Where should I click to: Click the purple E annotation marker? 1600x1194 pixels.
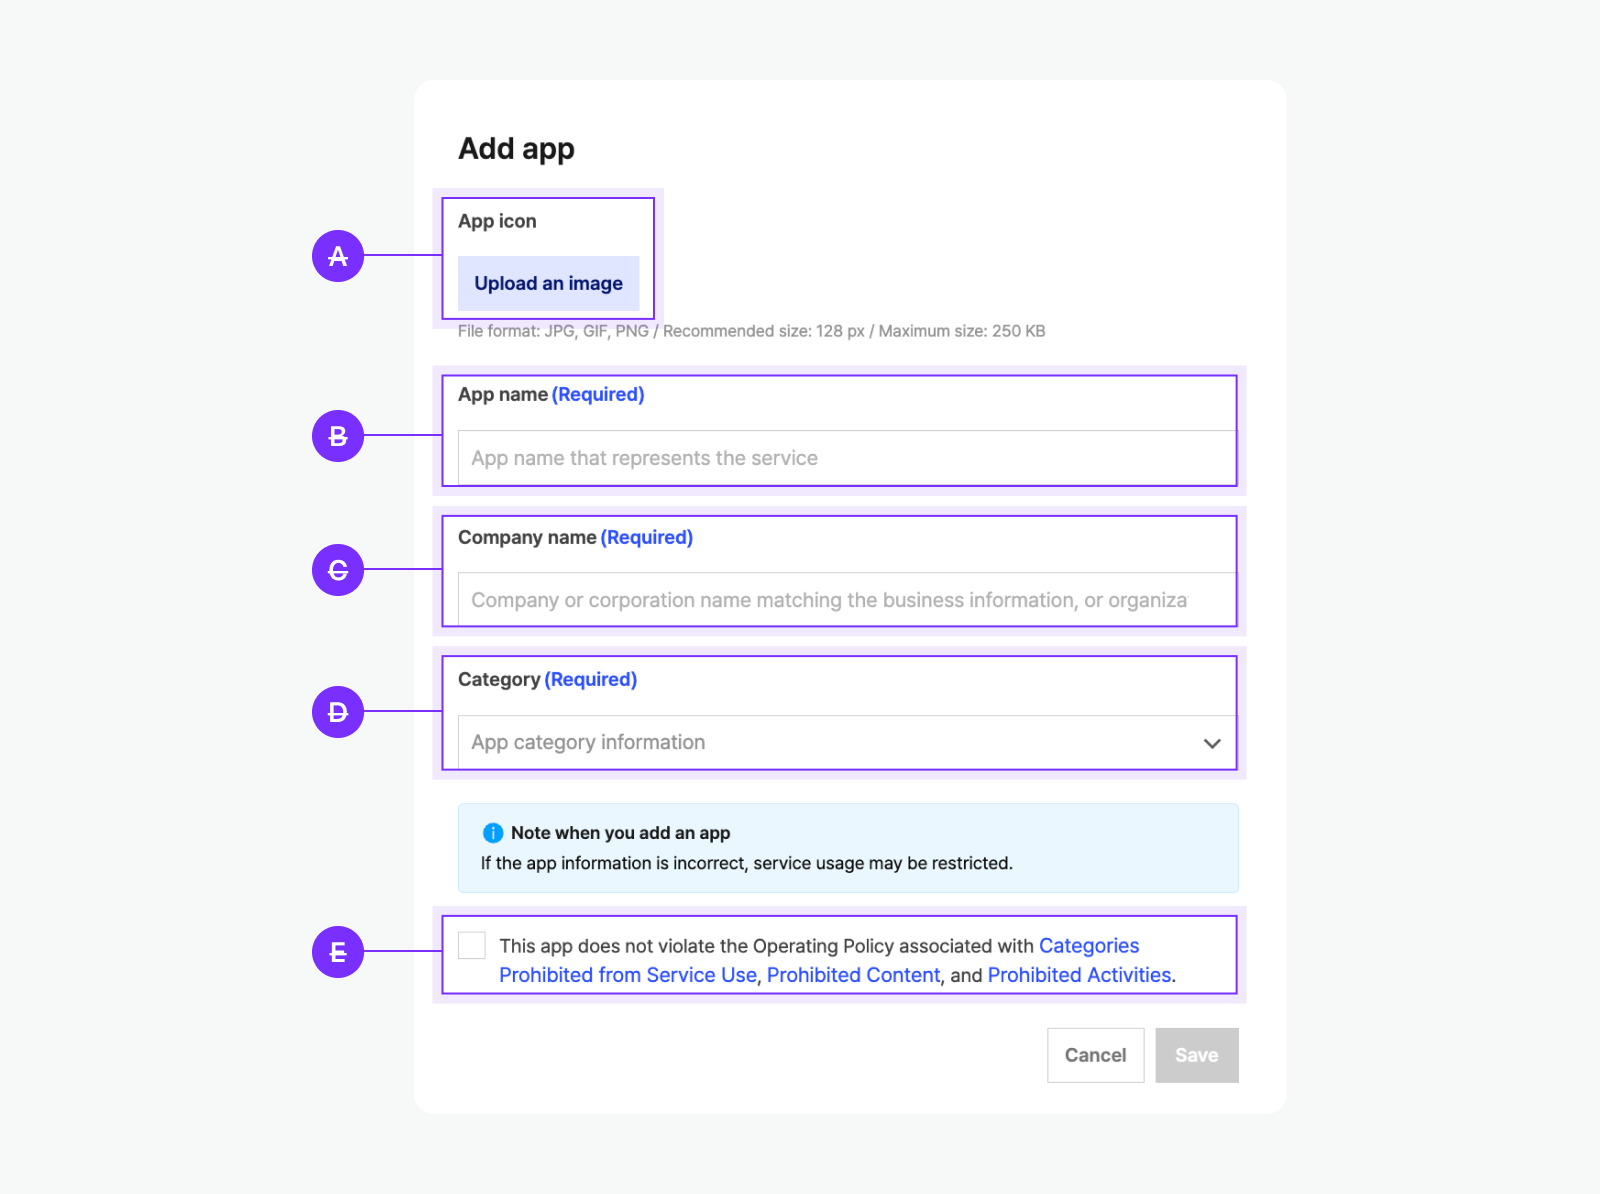338,952
